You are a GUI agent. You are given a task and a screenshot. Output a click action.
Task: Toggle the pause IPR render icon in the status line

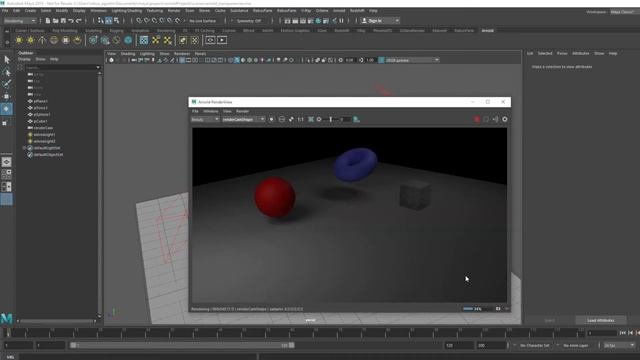[x=342, y=21]
